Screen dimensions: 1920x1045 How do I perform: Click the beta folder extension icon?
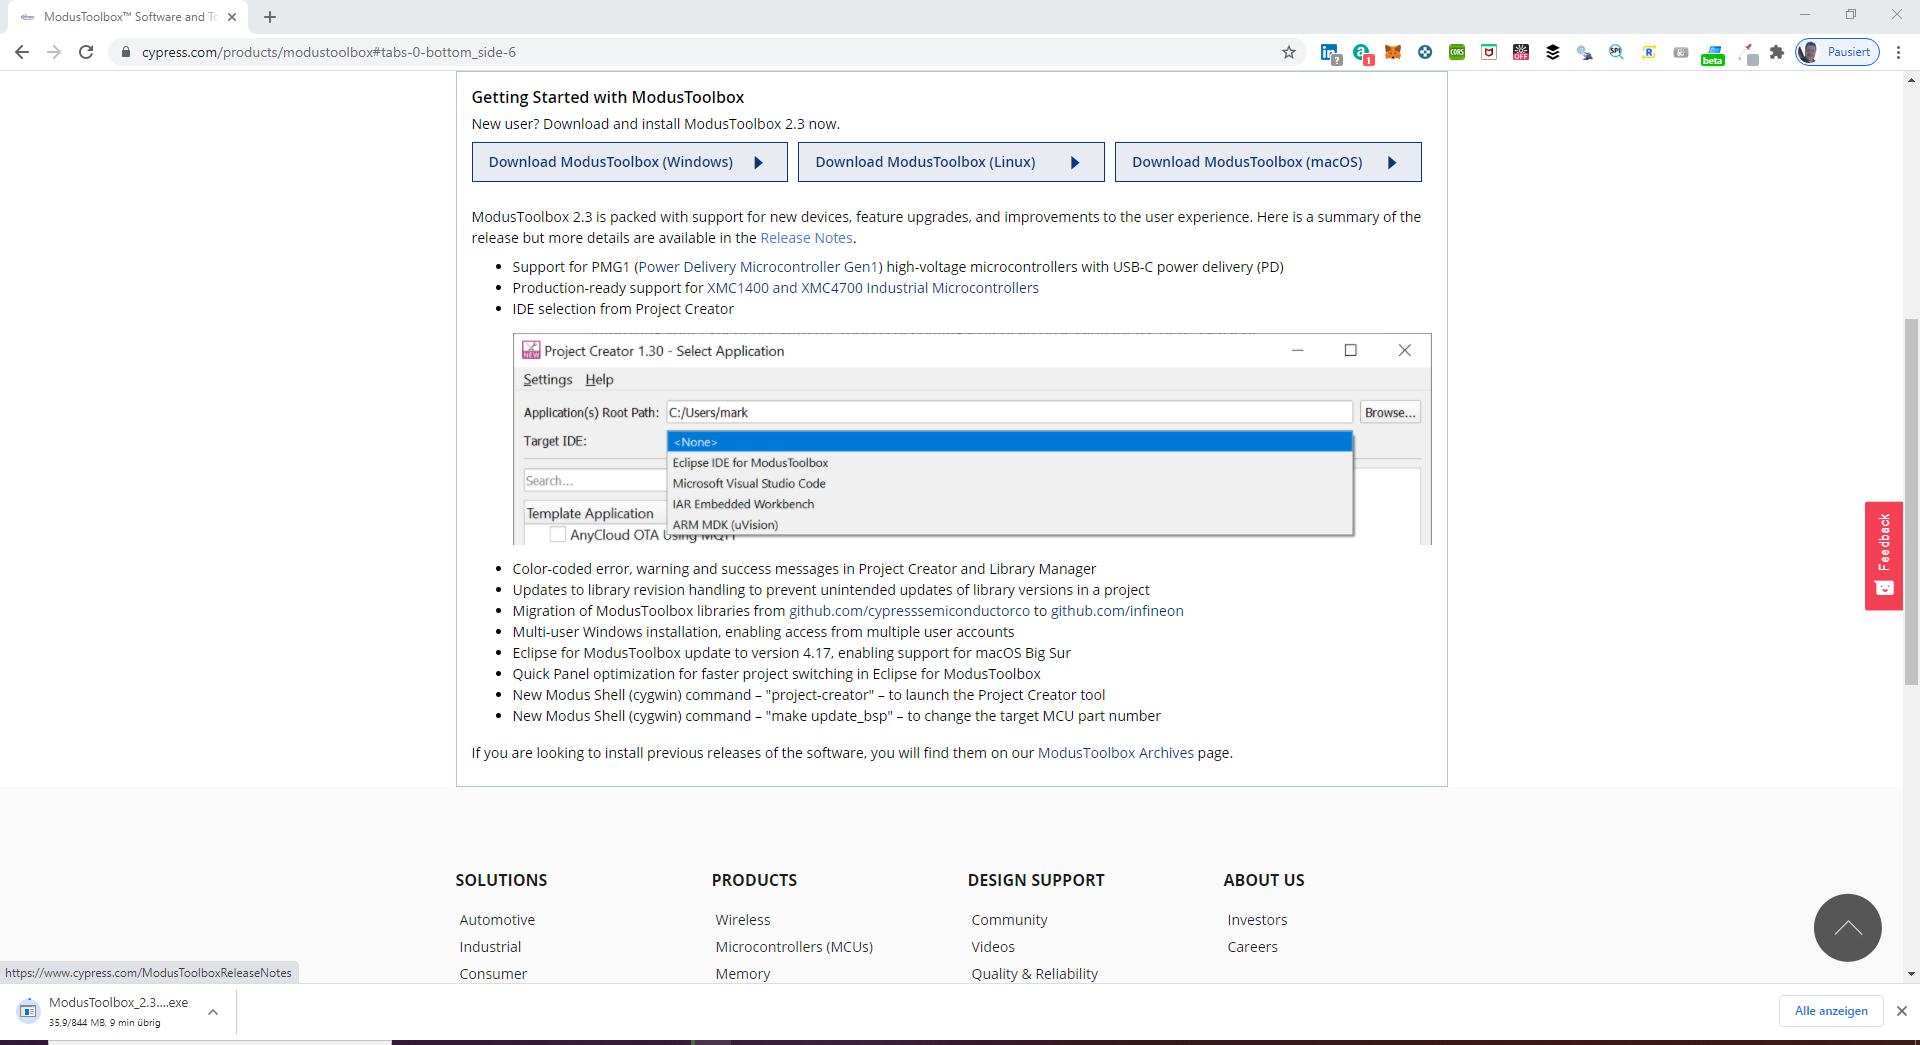tap(1713, 54)
